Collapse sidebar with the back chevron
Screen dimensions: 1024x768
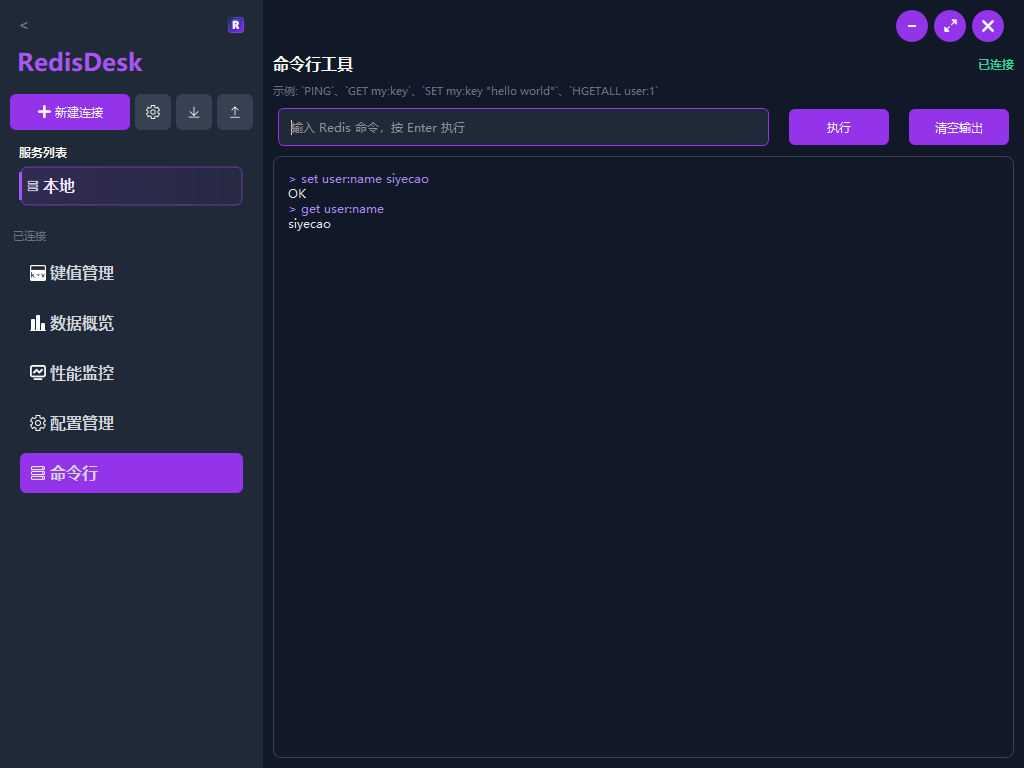pyautogui.click(x=24, y=25)
